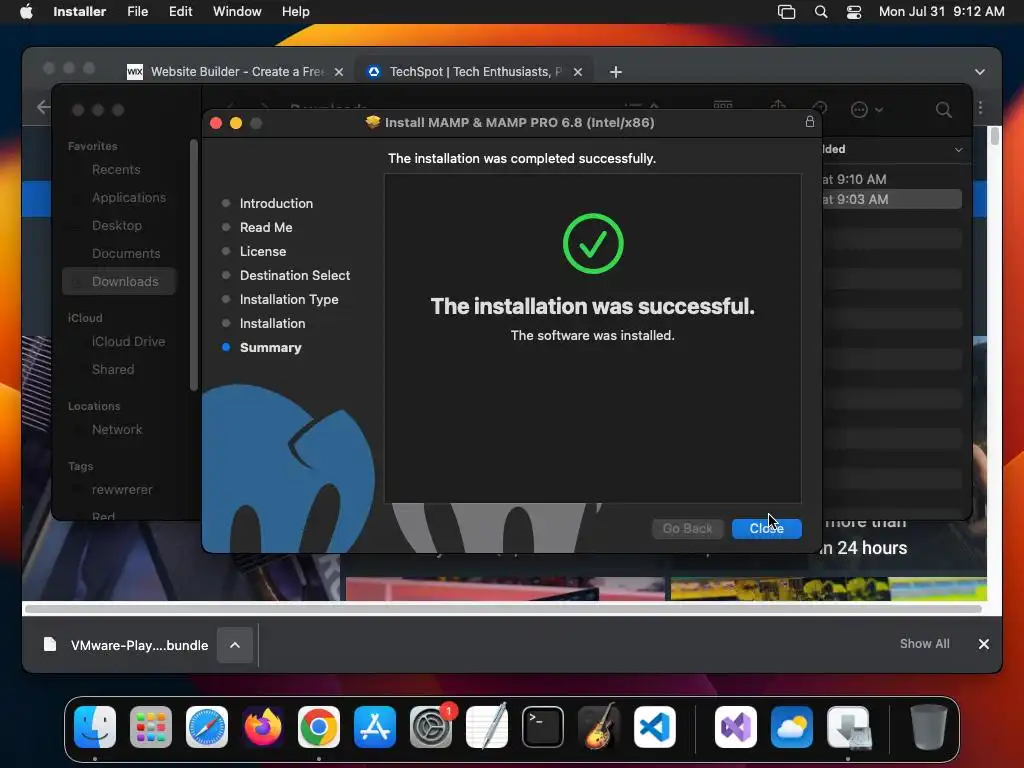Open the Apple menu

[26, 12]
